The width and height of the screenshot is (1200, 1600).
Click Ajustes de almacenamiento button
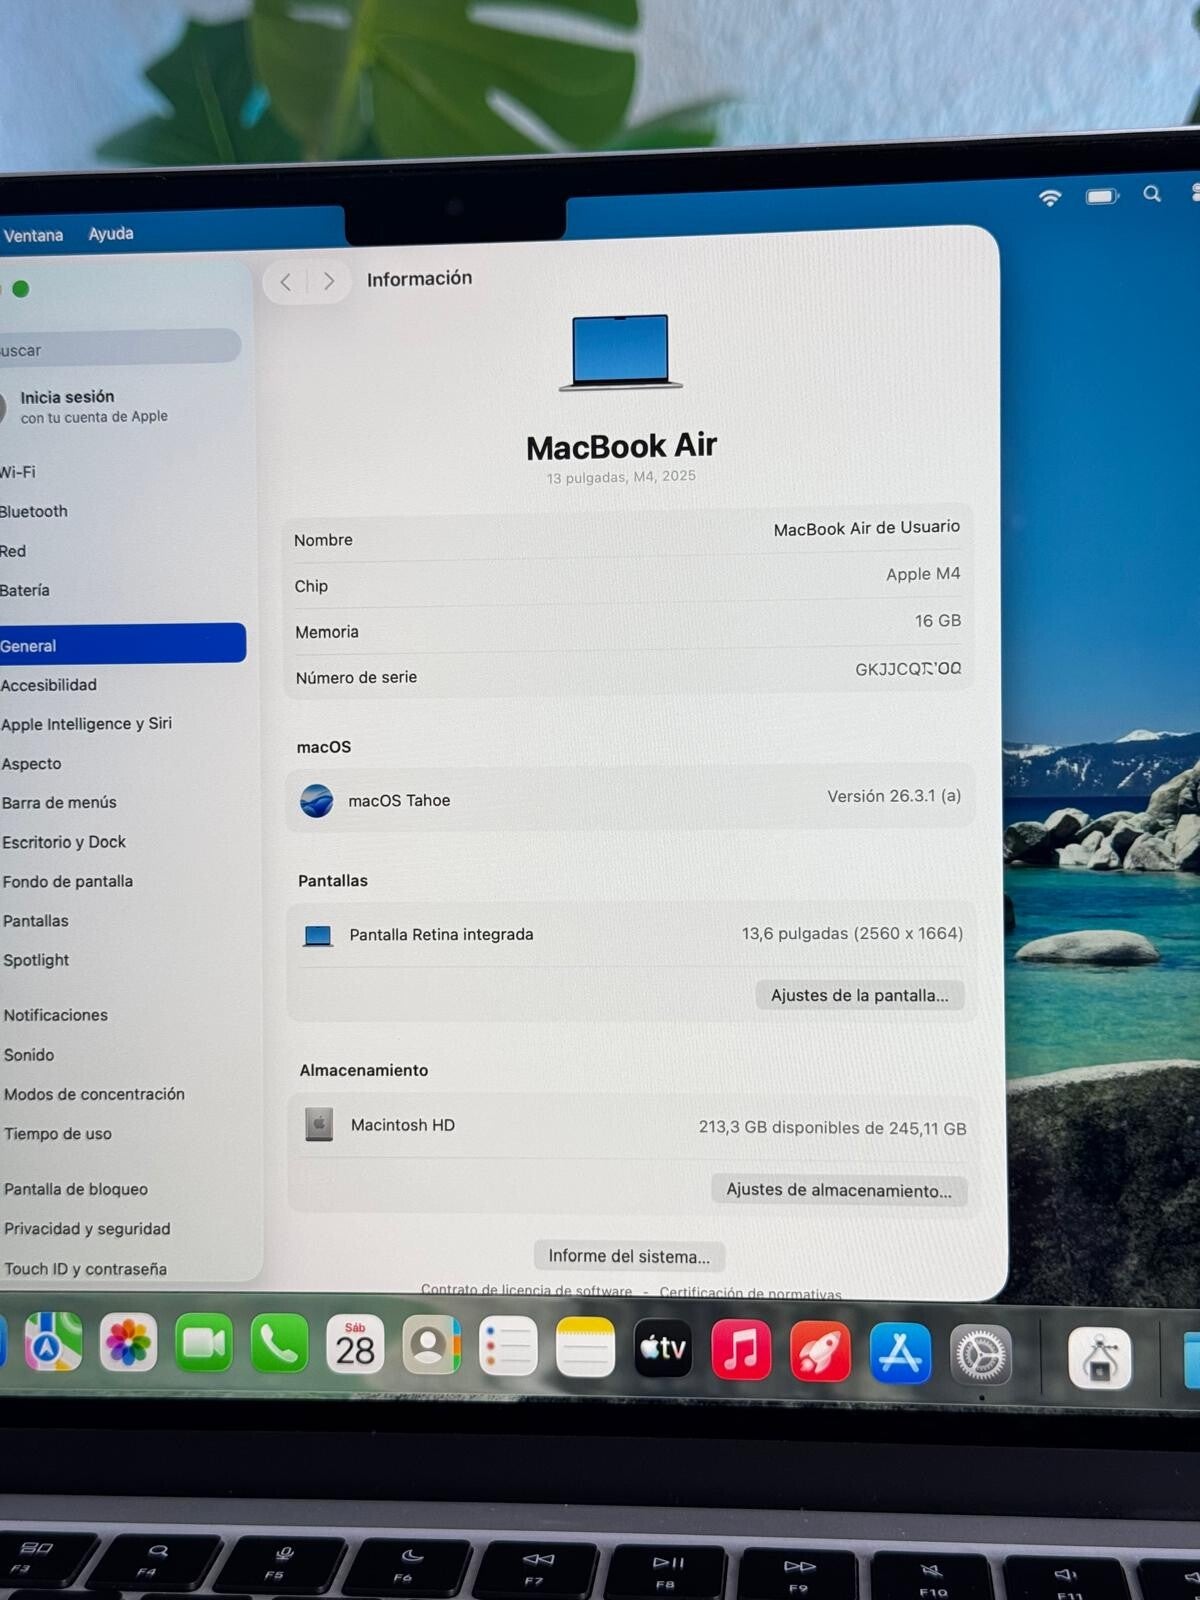(839, 1190)
